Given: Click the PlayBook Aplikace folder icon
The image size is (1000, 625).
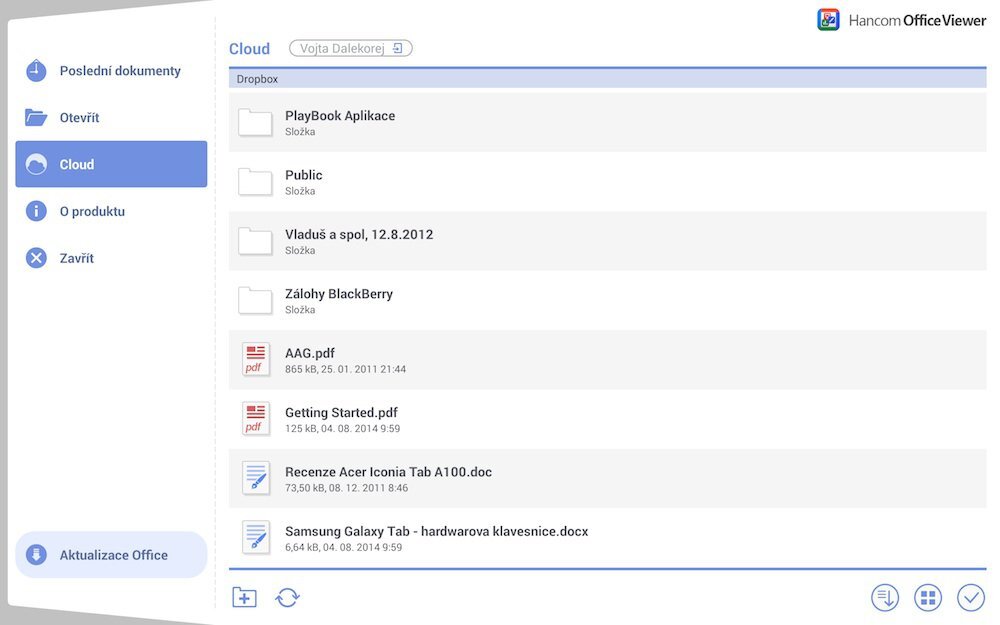Looking at the screenshot, I should point(255,122).
